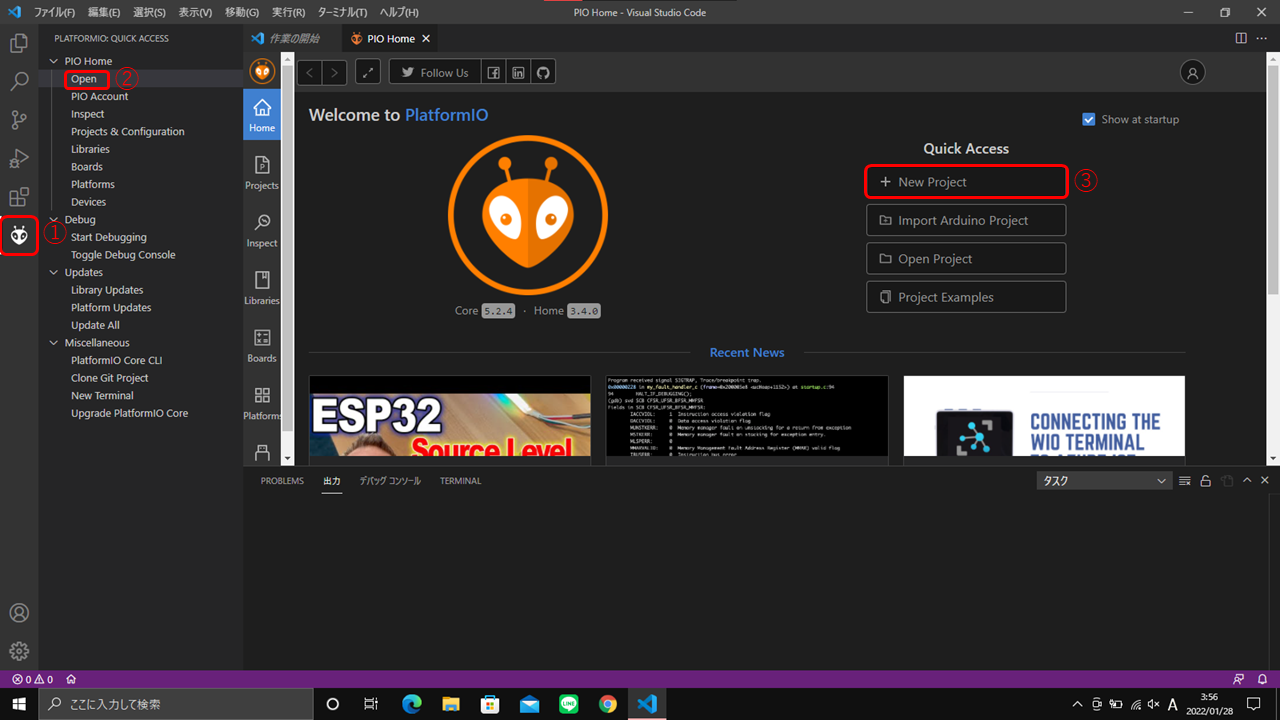Click the Open Project button

966,258
